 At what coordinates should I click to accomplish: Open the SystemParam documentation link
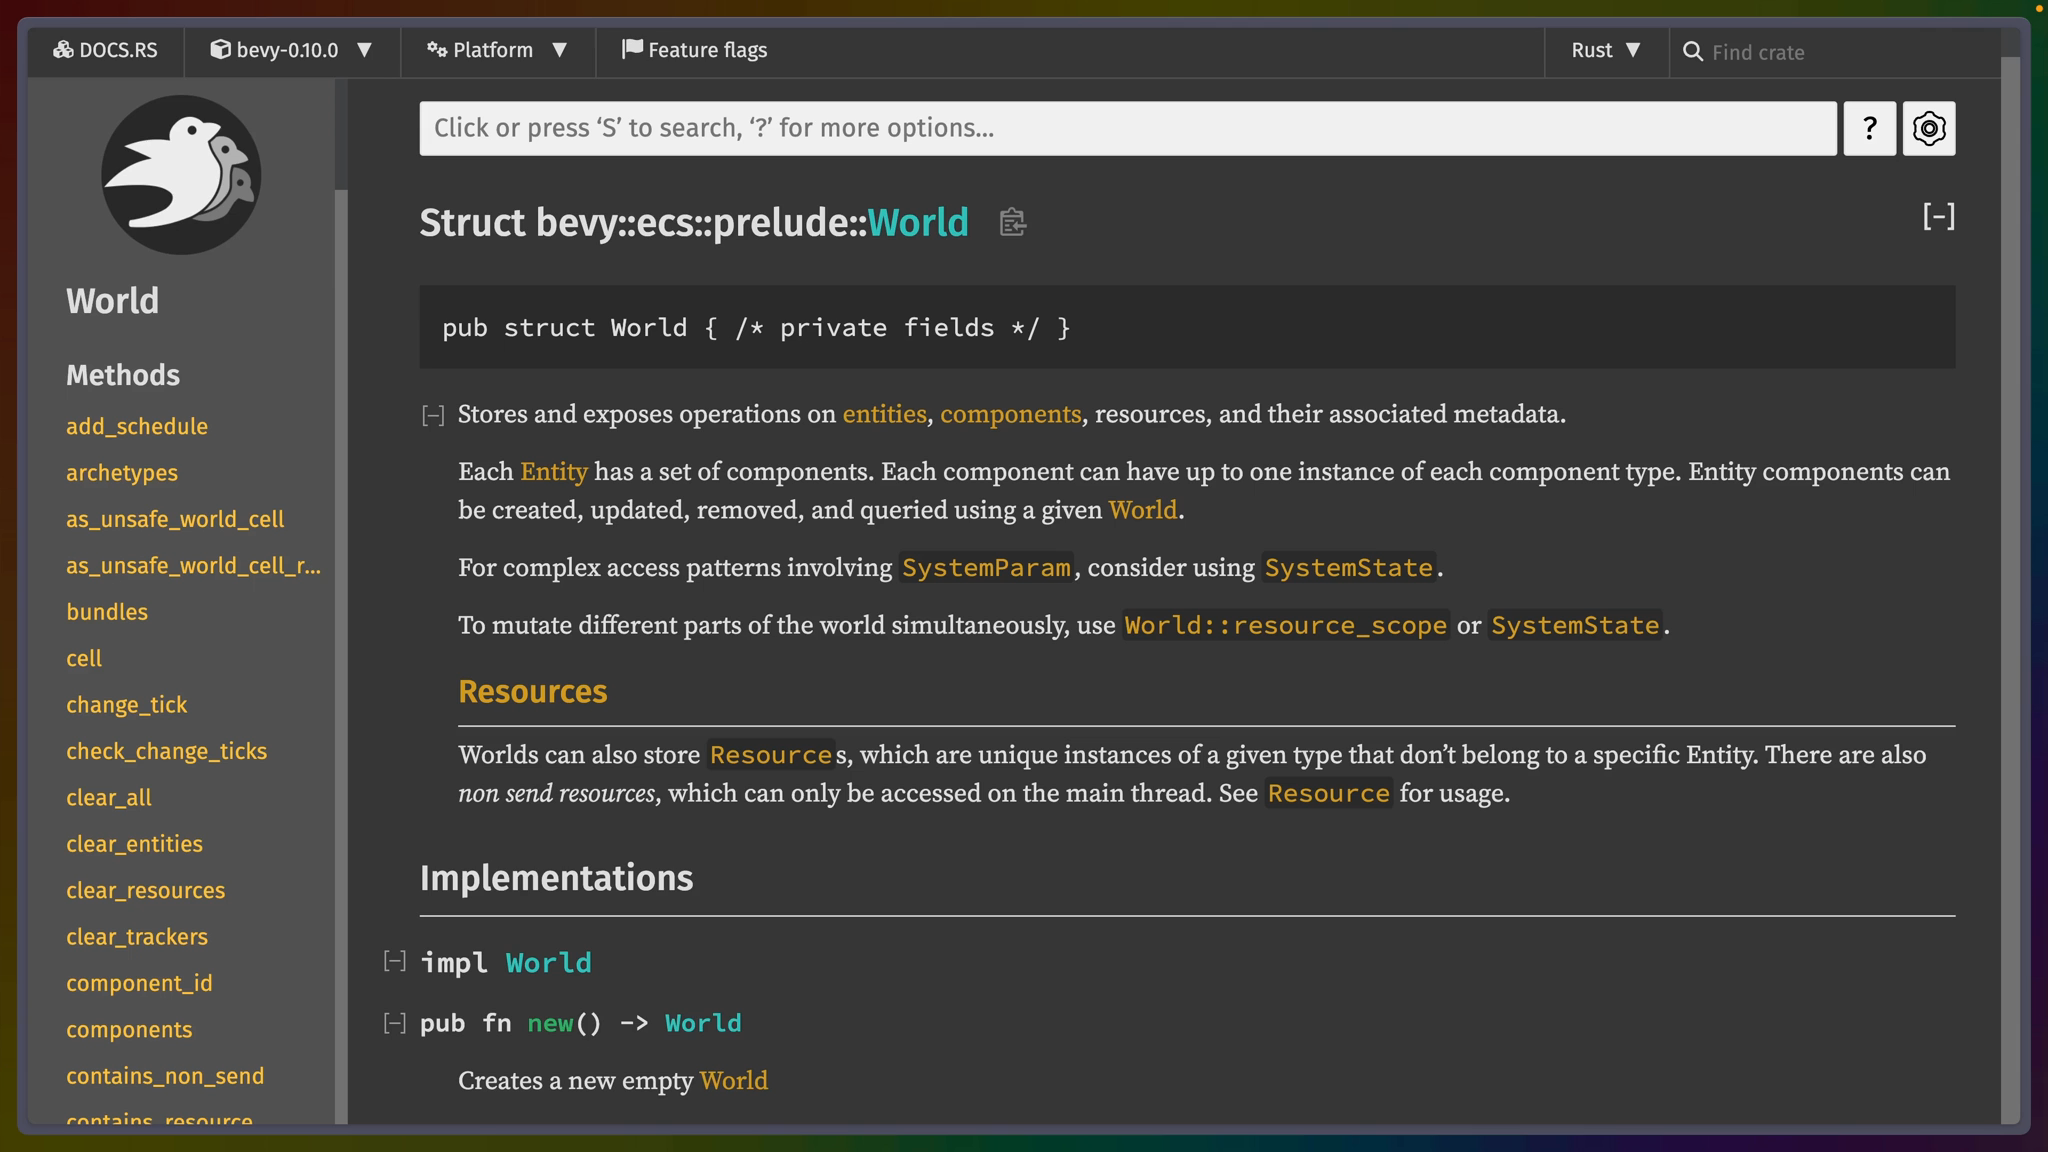point(986,568)
